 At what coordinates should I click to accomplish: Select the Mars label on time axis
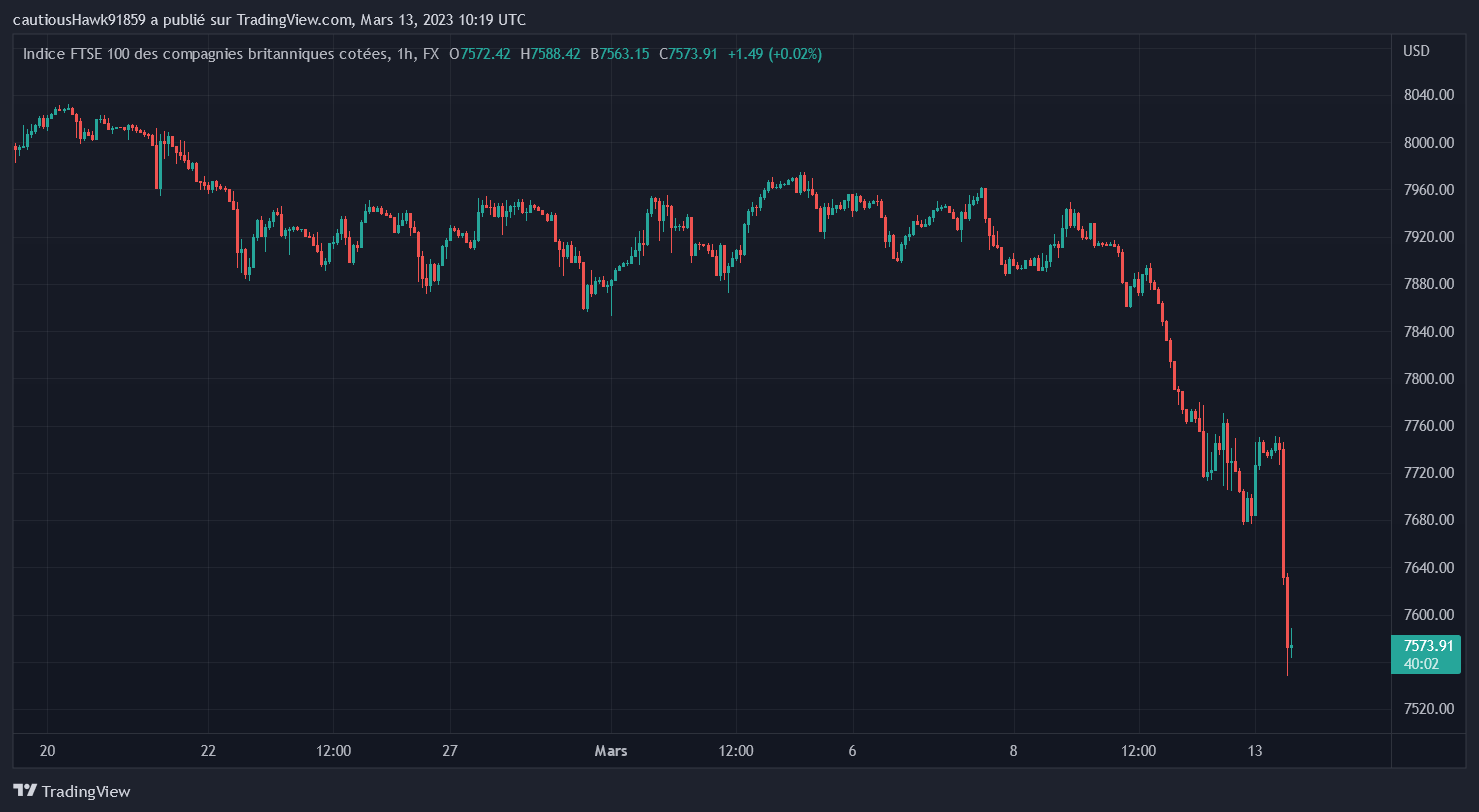(611, 751)
